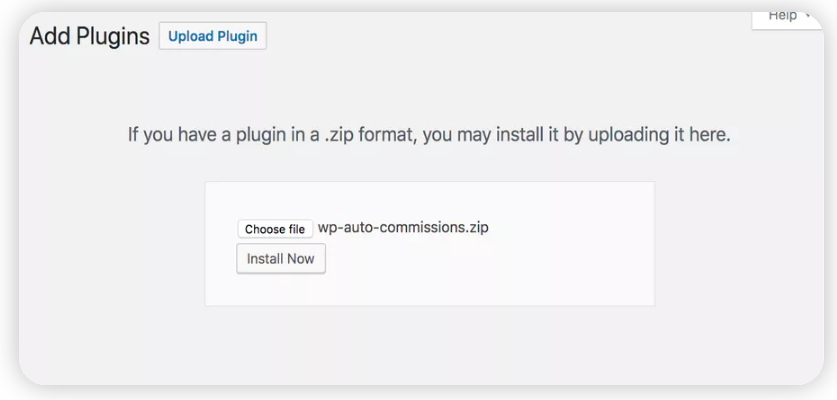Expand the Help panel arrow
The image size is (837, 400).
point(808,15)
